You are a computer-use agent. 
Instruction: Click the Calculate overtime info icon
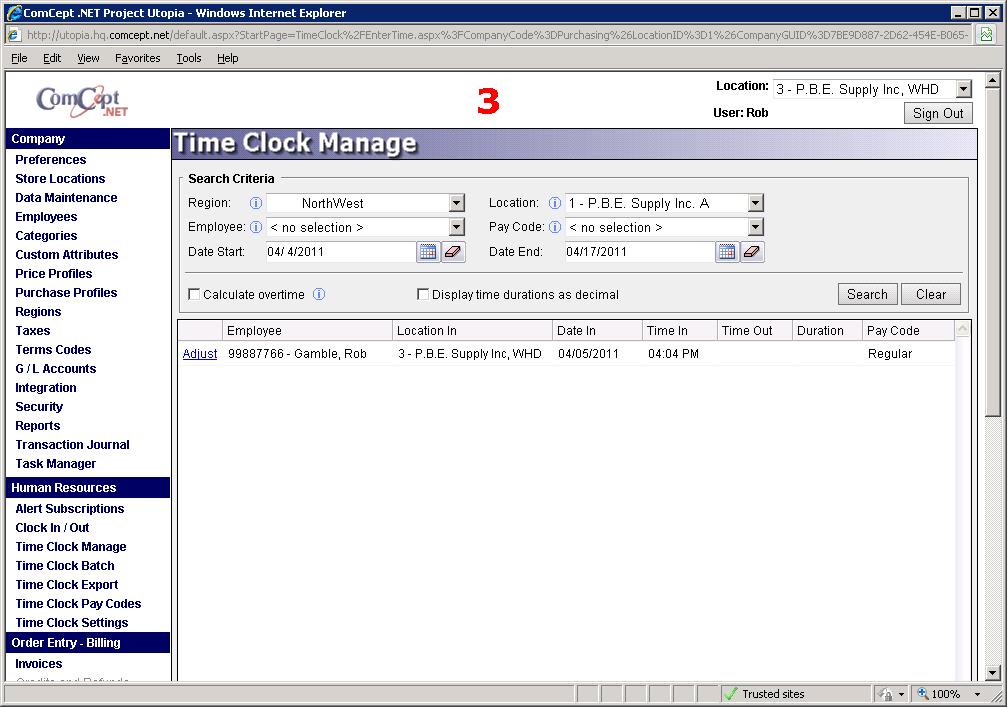coord(319,295)
